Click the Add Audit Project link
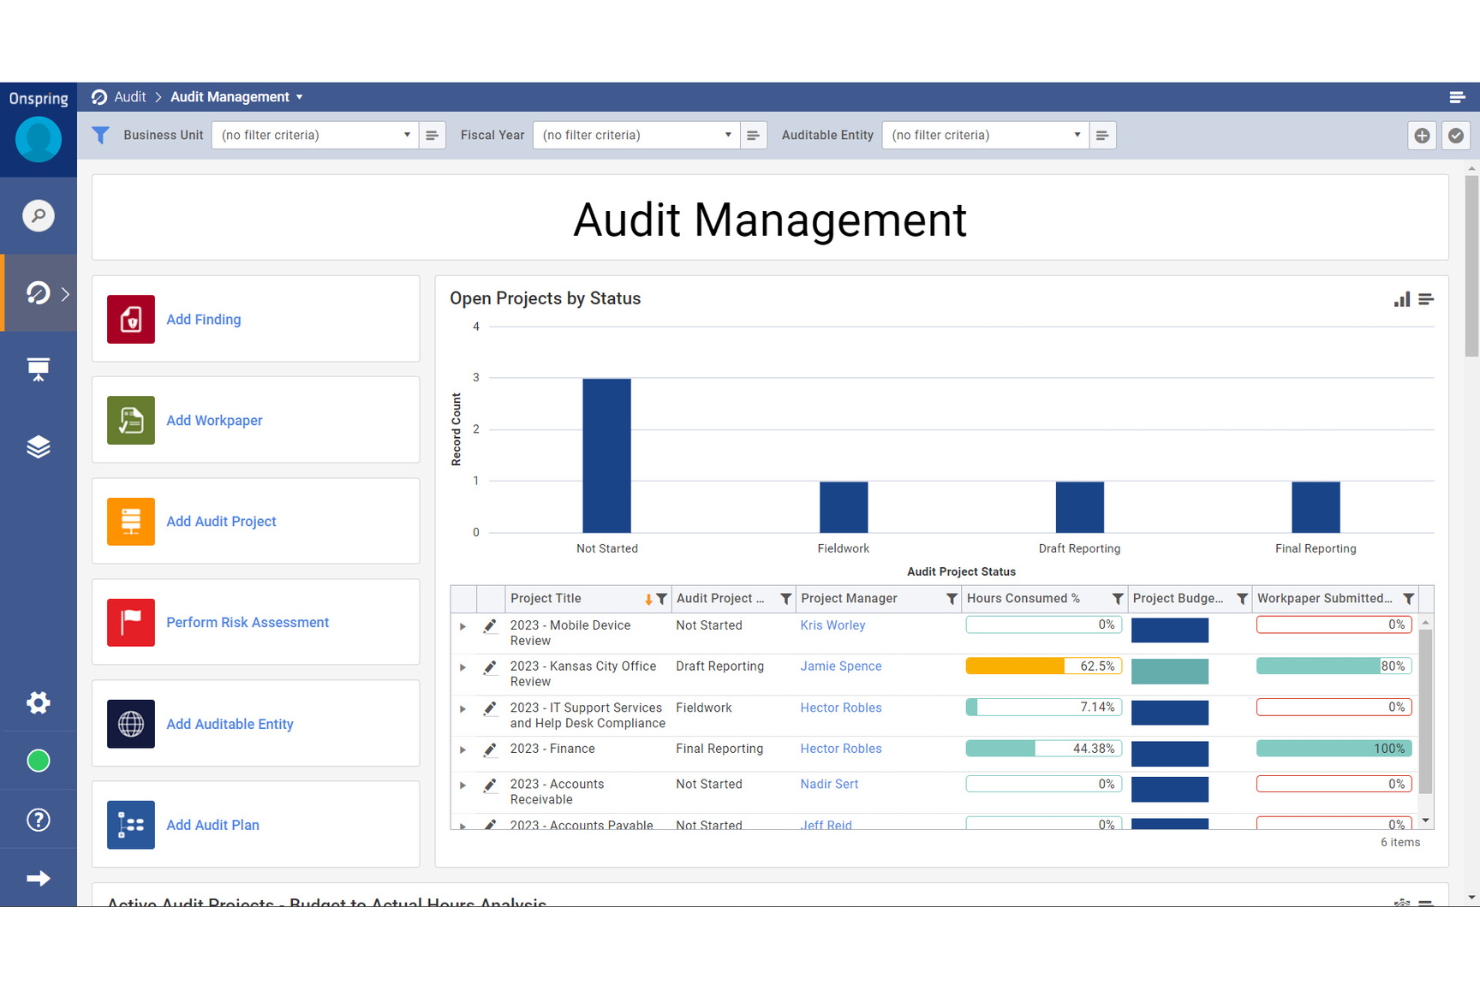This screenshot has height=987, width=1480. tap(221, 522)
